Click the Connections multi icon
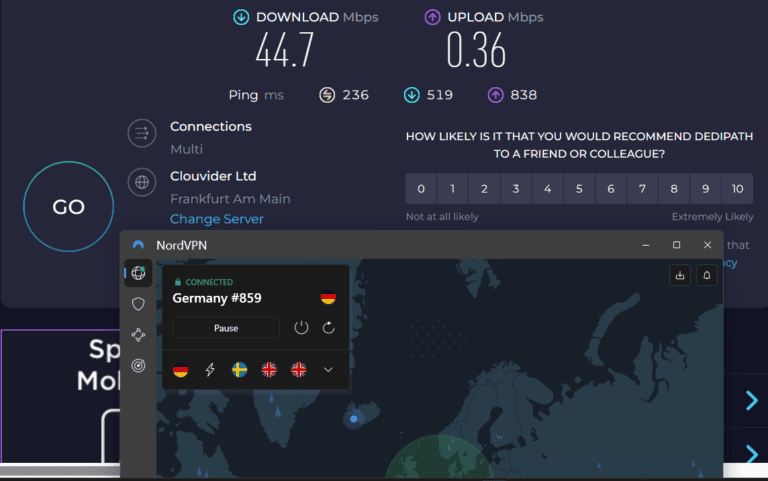 click(x=142, y=133)
